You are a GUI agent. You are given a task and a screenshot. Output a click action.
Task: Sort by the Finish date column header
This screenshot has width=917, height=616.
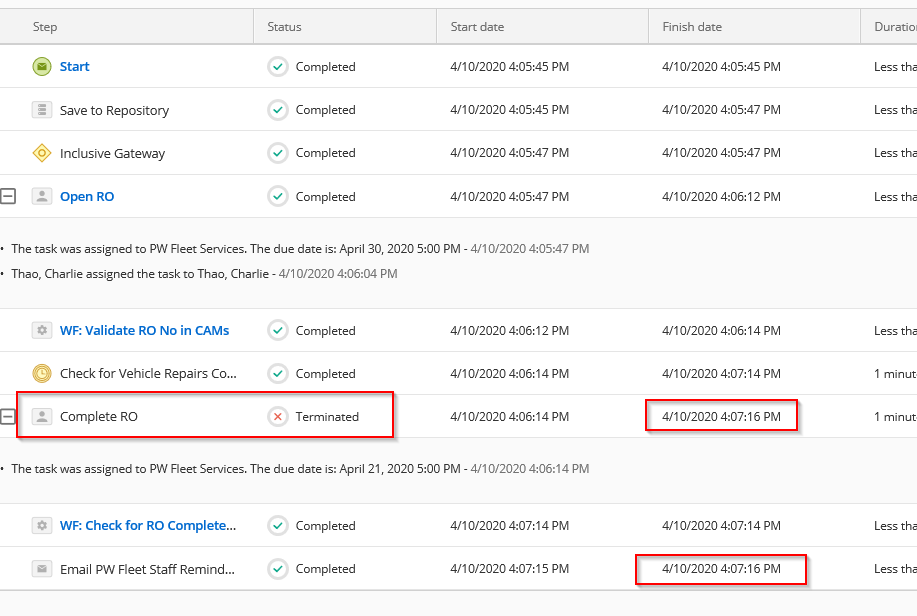point(691,27)
